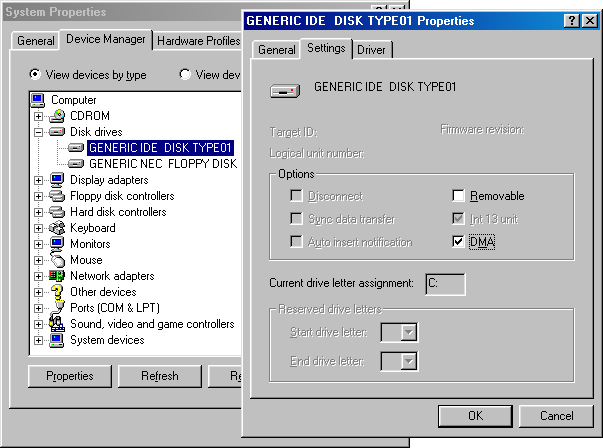The width and height of the screenshot is (603, 448).
Task: Switch to General tab in disk Properties dialog
Action: 277,50
